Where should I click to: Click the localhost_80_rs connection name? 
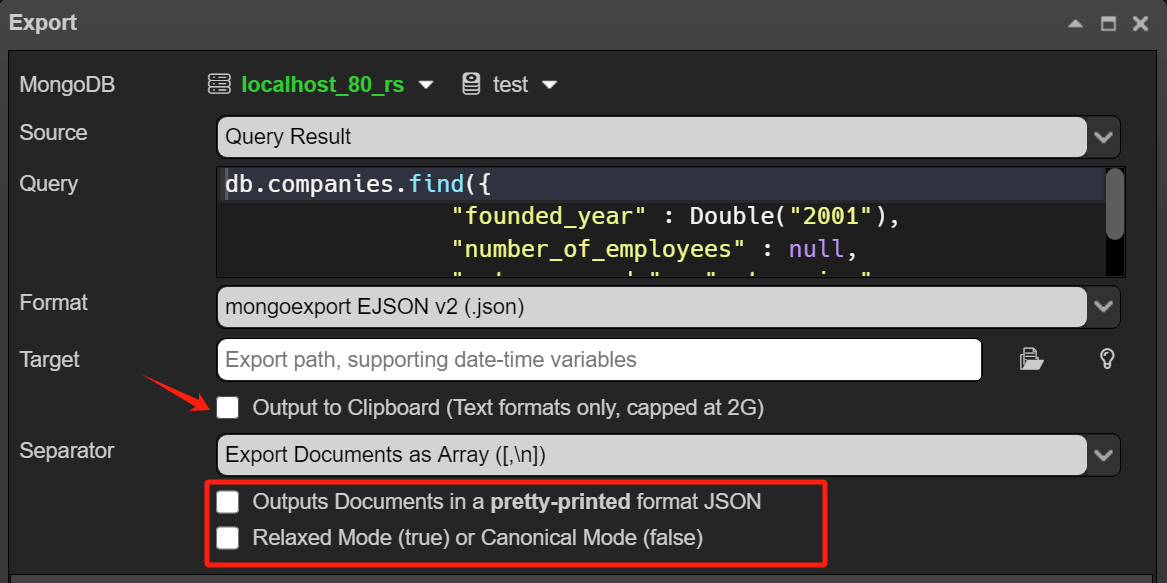tap(323, 85)
